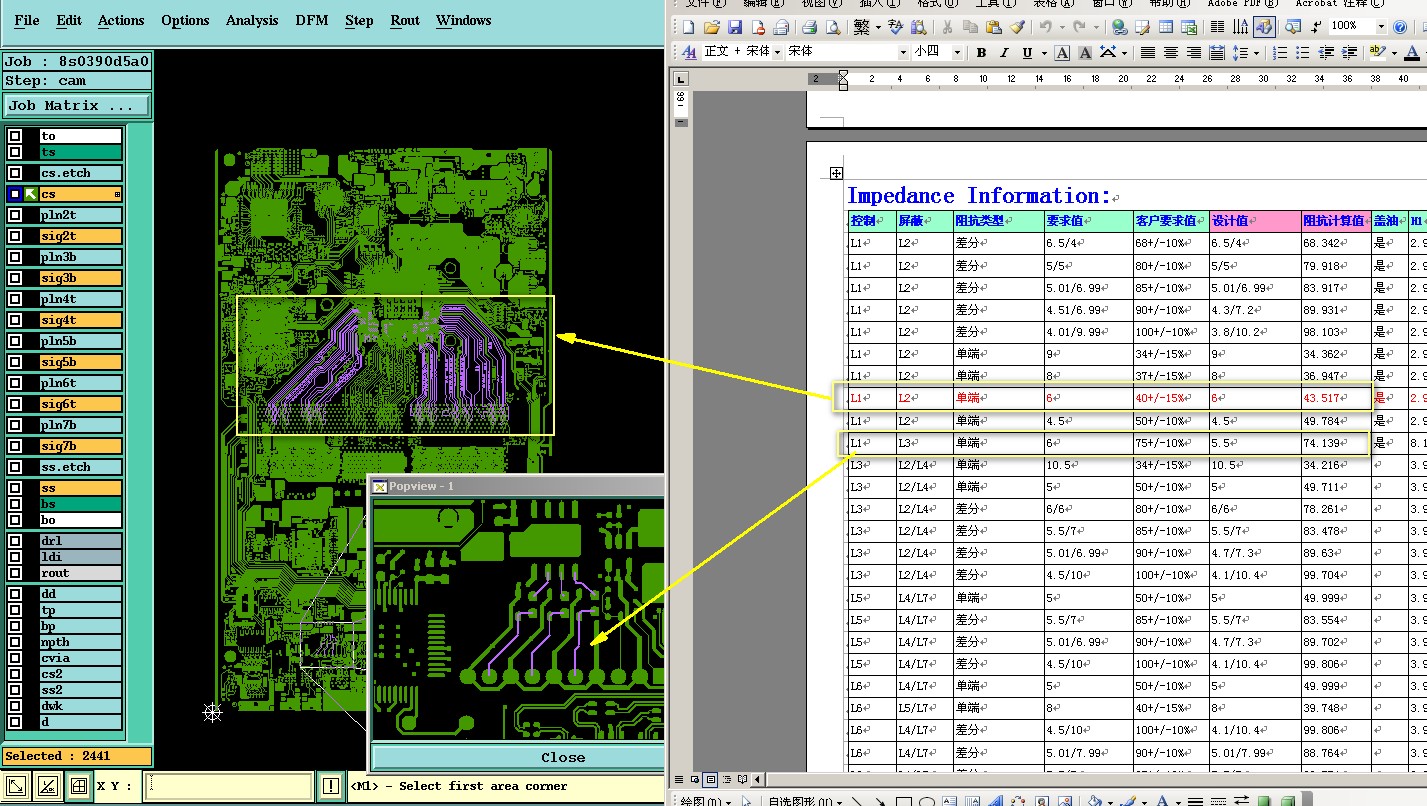Viewport: 1427px width, 806px height.
Task: Toggle Bold formatting in Word
Action: click(981, 53)
